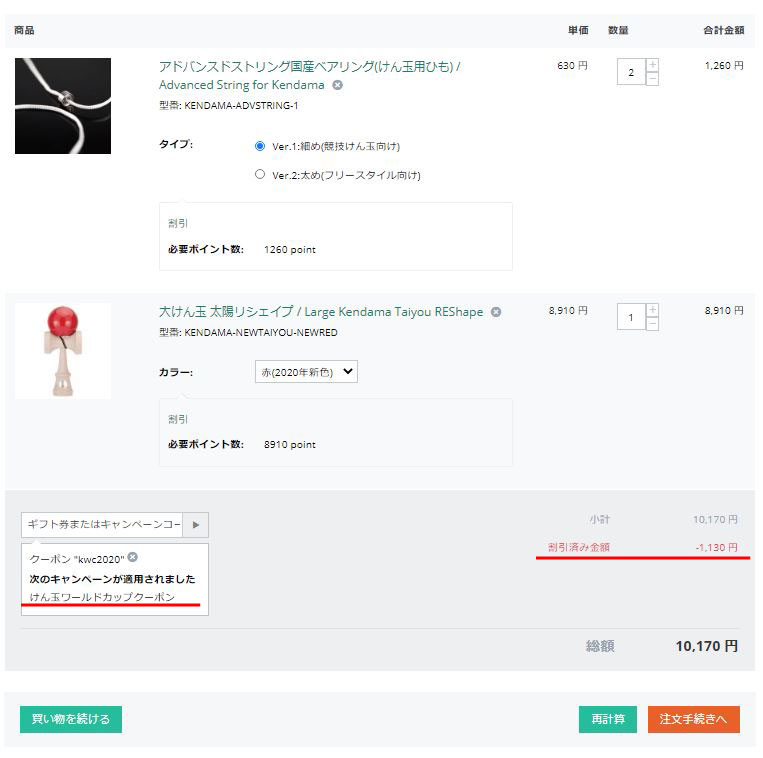Image resolution: width=763 pixels, height=758 pixels.
Task: Open the カラー dropdown for kendama
Action: (306, 372)
